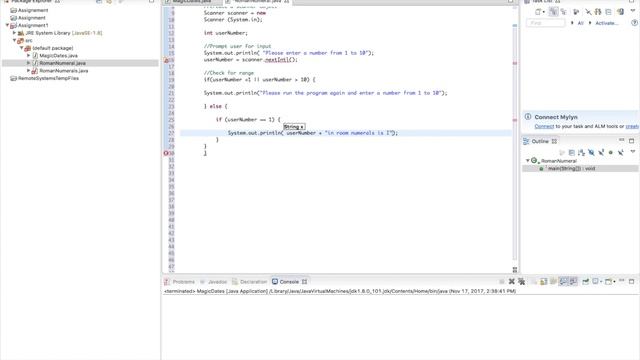This screenshot has height=360, width=640.
Task: Click the Find field in Task List
Action: pyautogui.click(x=546, y=23)
